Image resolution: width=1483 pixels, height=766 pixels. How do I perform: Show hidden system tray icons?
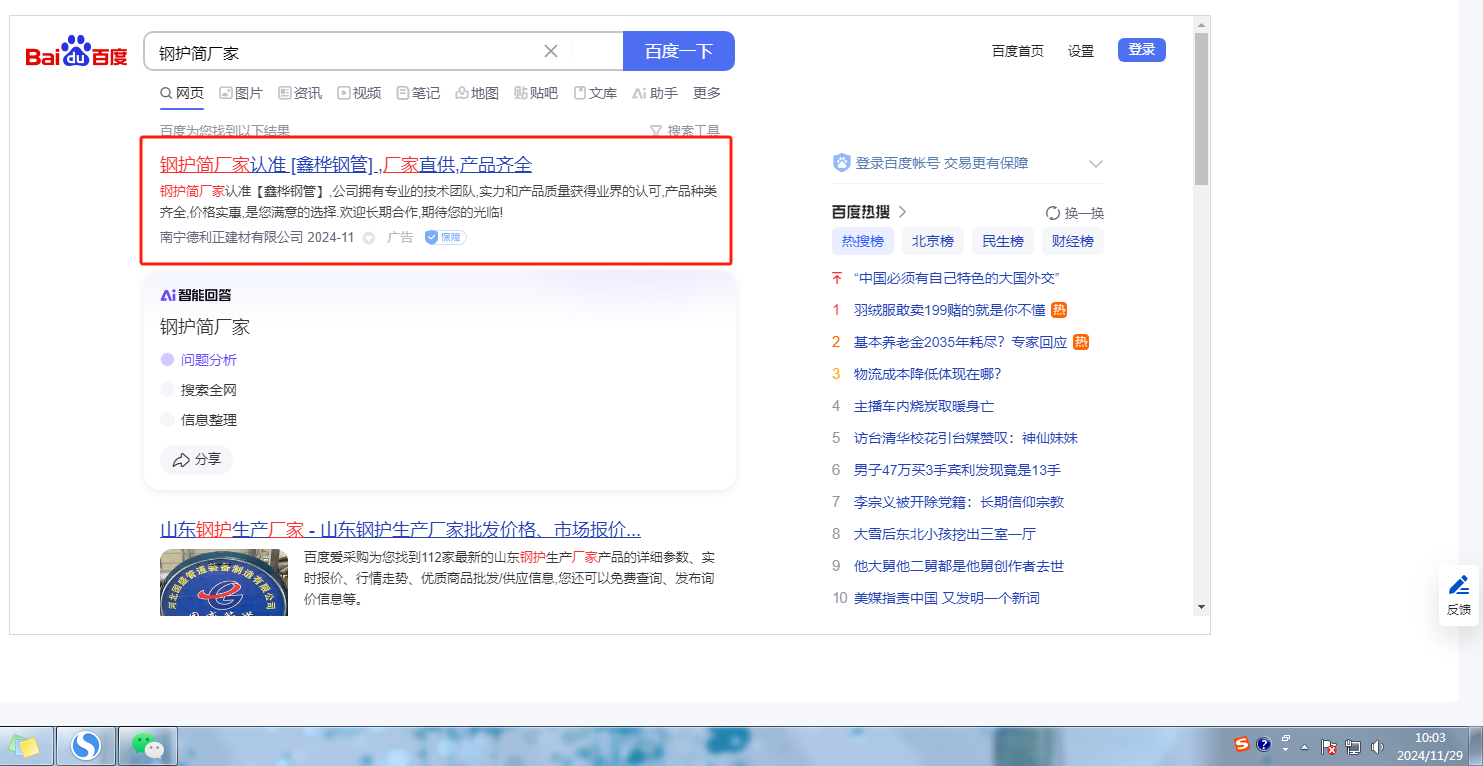(1304, 747)
